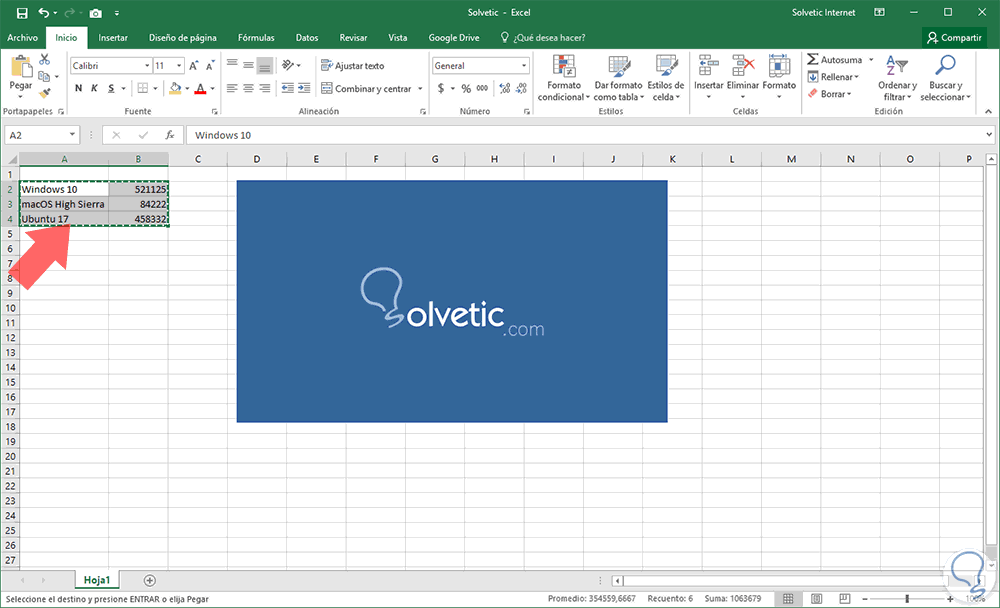Open the General number format dropdown
The image size is (1000, 608).
(x=524, y=66)
